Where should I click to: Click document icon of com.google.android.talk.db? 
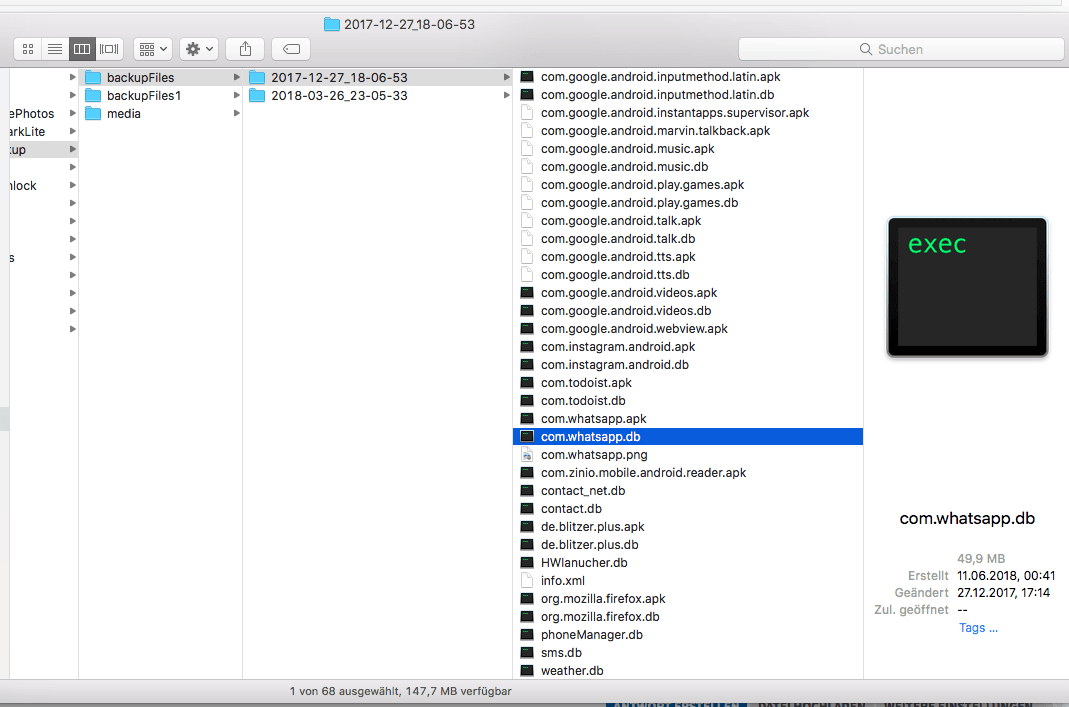point(527,239)
